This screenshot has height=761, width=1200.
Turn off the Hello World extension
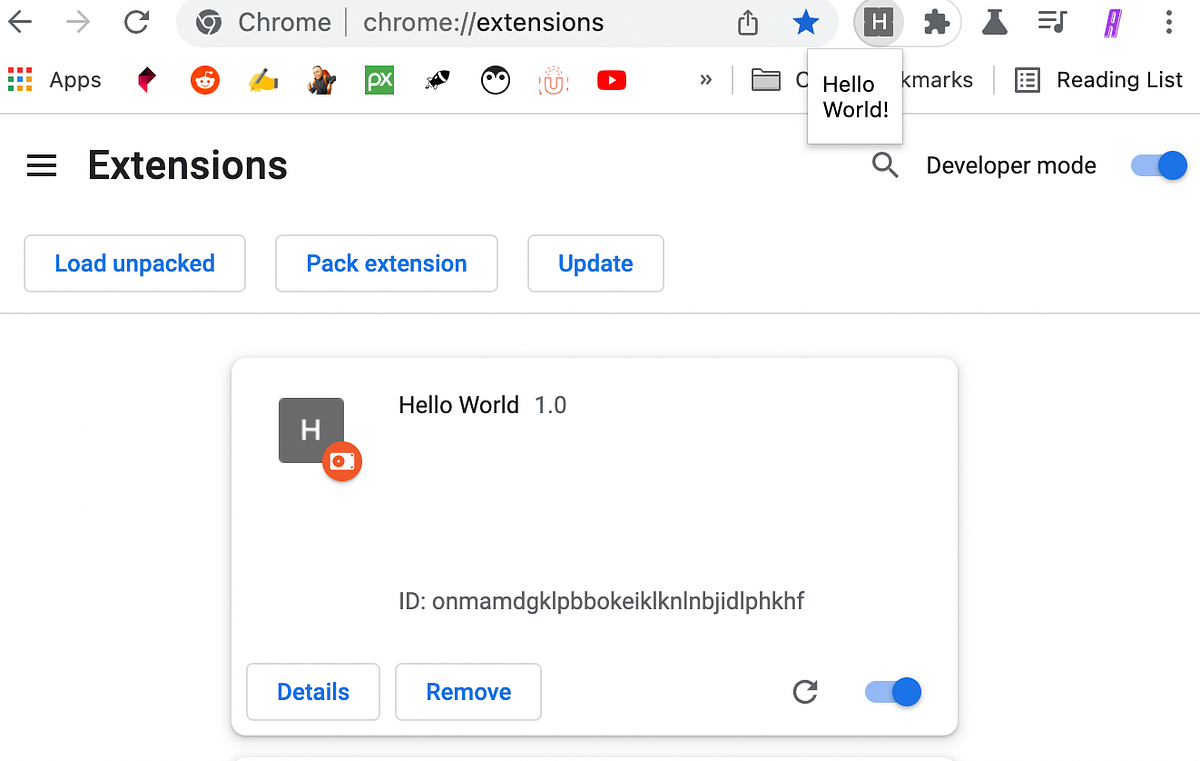892,691
